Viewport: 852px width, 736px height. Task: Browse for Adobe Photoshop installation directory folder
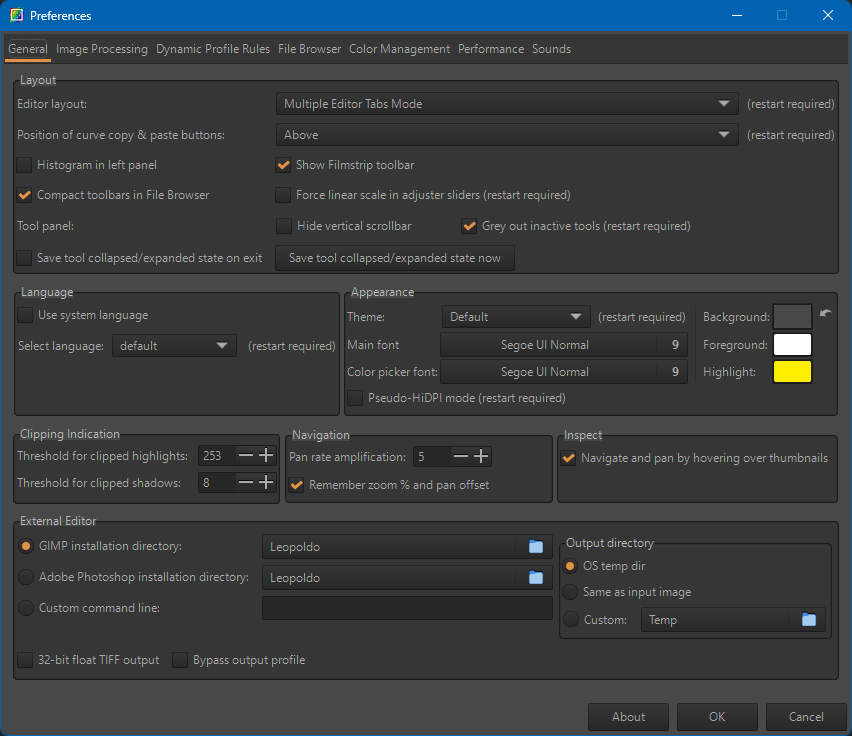(x=536, y=578)
